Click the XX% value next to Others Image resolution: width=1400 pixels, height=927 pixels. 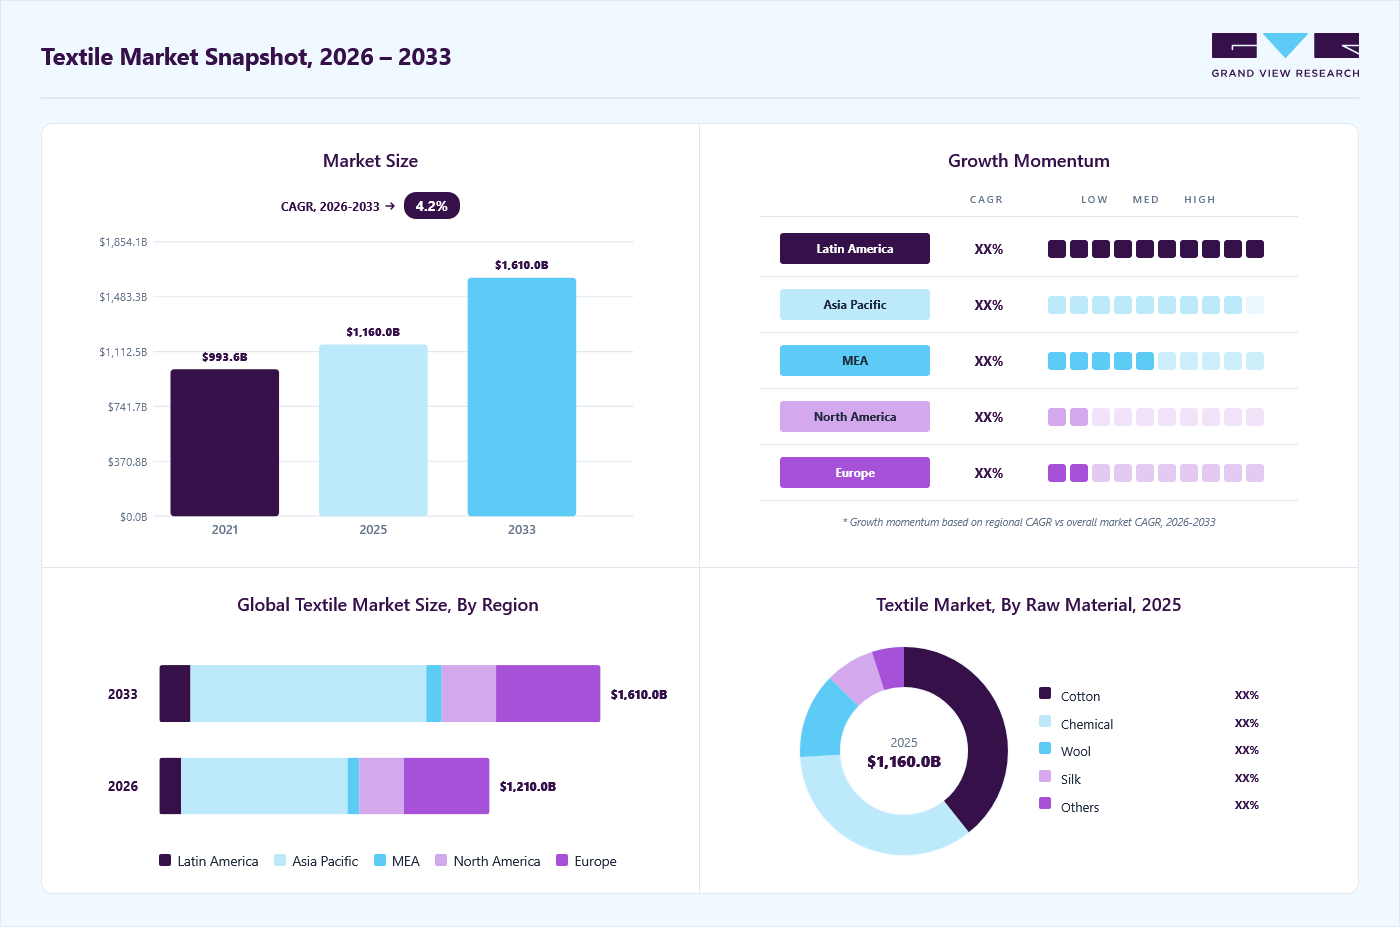(x=1247, y=805)
